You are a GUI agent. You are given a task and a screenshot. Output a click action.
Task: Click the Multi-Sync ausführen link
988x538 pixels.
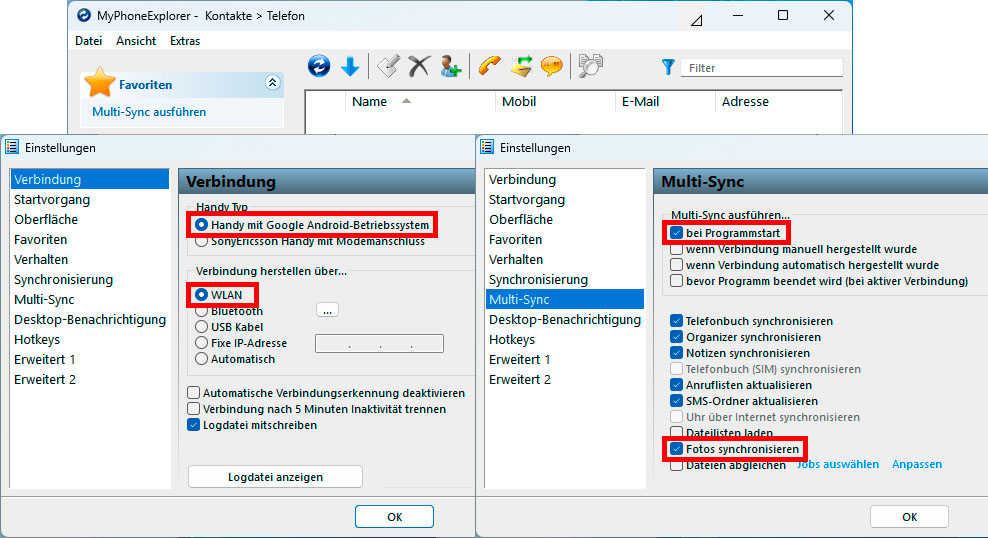(x=149, y=112)
